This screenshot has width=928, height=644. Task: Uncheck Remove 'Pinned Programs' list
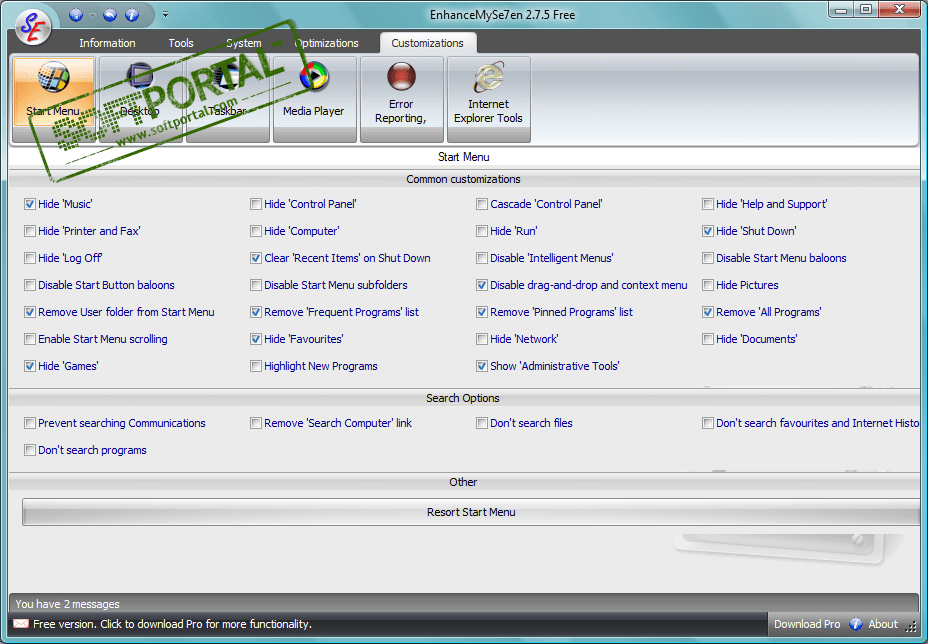coord(482,312)
